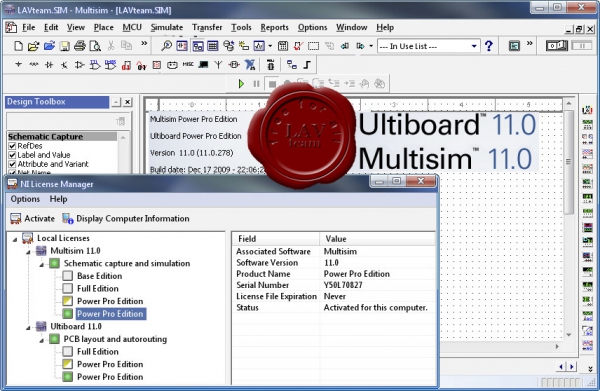The height and width of the screenshot is (391, 600).
Task: Pause the running simulation
Action: pyautogui.click(x=256, y=83)
